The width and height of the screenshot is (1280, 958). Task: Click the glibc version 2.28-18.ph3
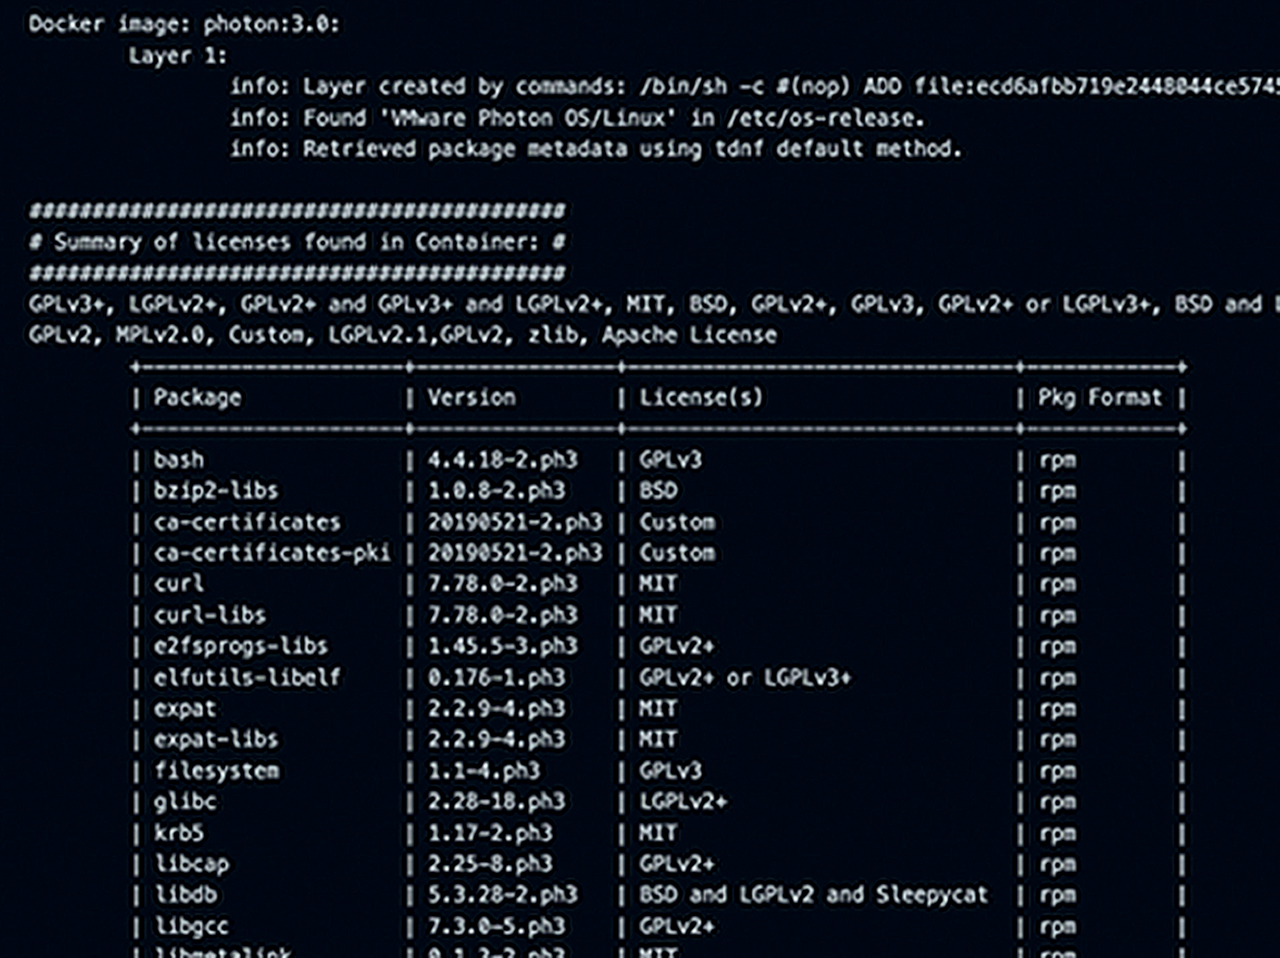(496, 802)
